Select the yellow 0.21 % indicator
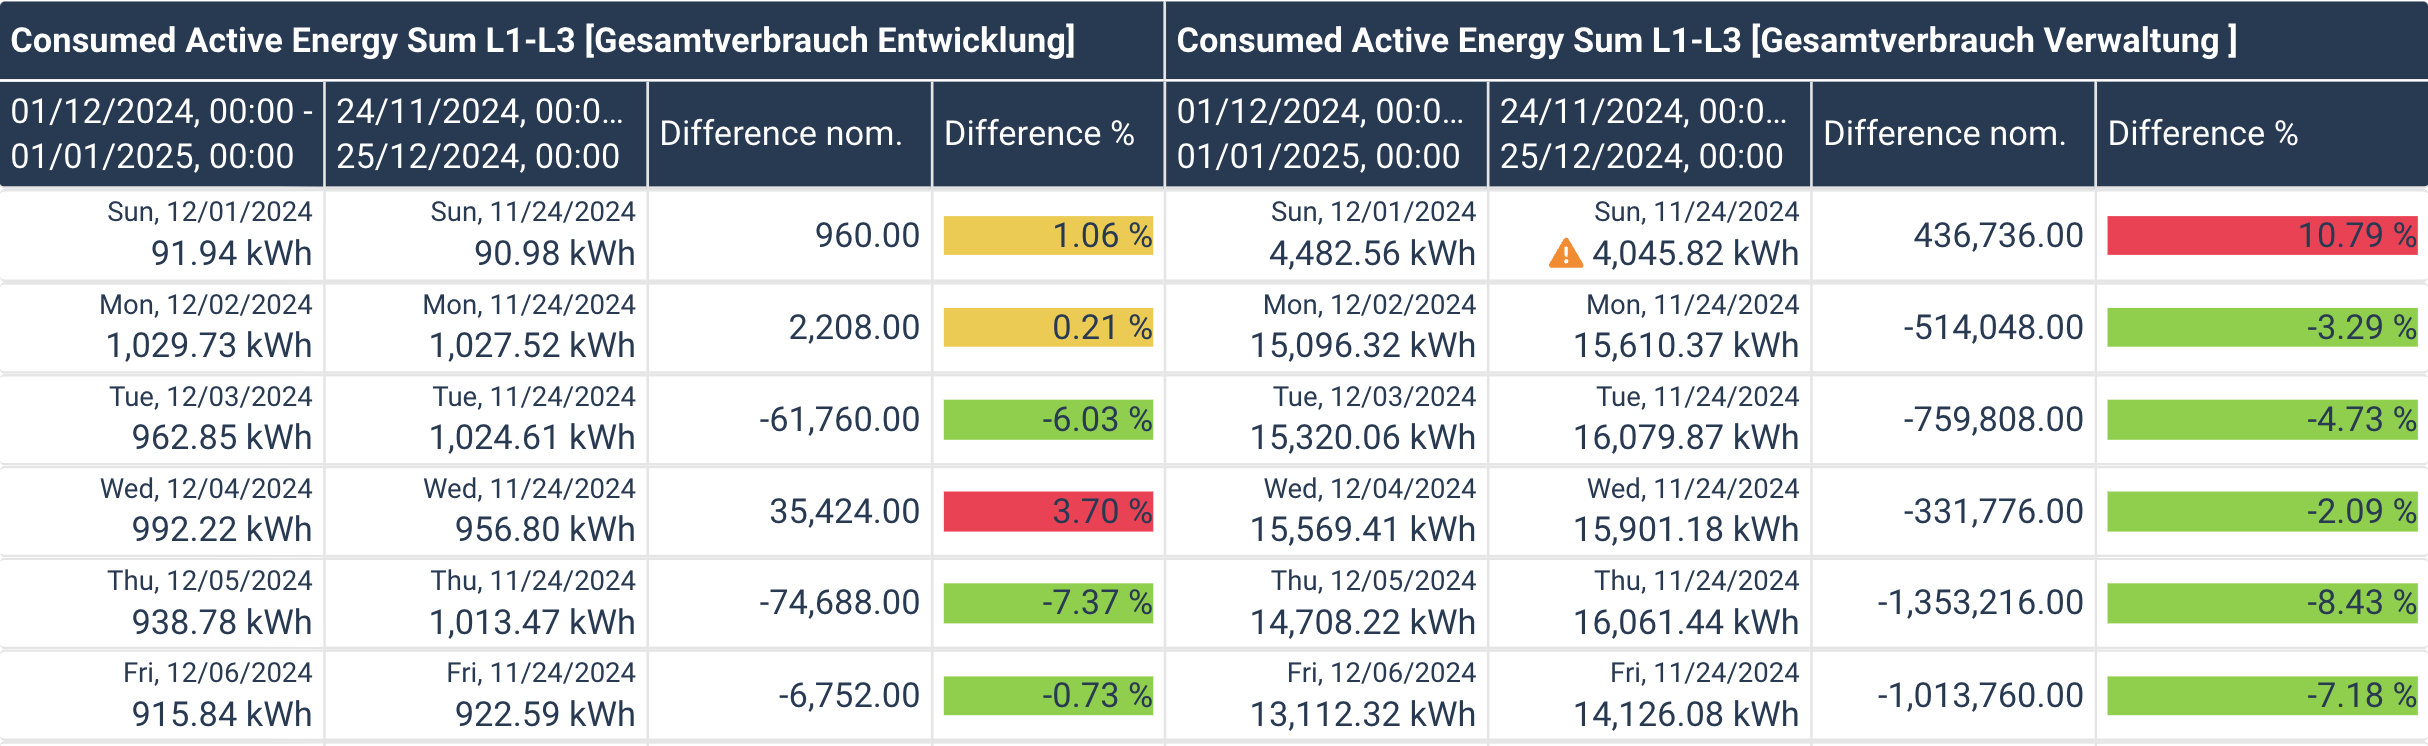The image size is (2428, 746). pyautogui.click(x=1048, y=327)
